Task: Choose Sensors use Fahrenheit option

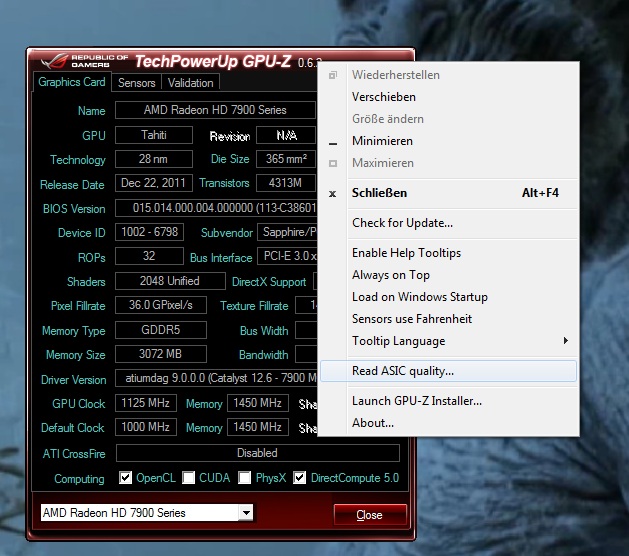Action: pyautogui.click(x=448, y=319)
